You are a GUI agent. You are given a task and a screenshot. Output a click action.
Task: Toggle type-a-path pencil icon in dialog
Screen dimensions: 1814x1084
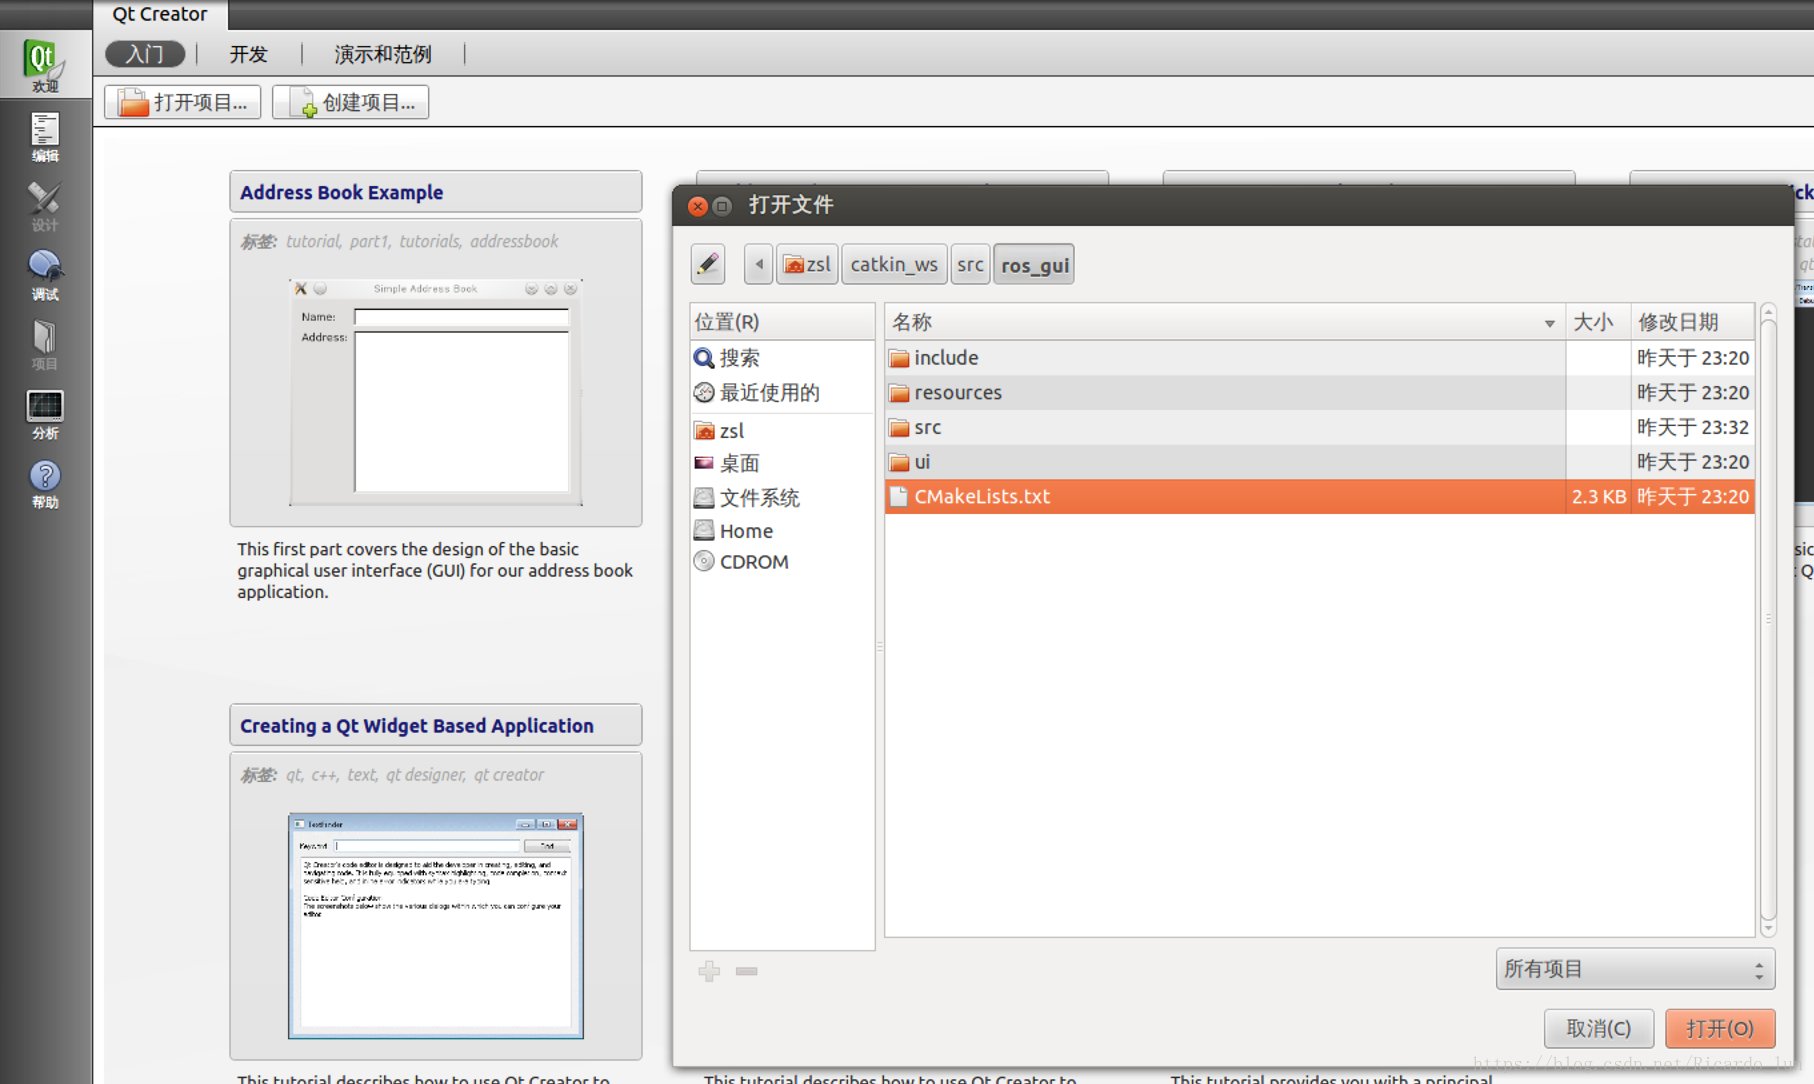pyautogui.click(x=708, y=264)
